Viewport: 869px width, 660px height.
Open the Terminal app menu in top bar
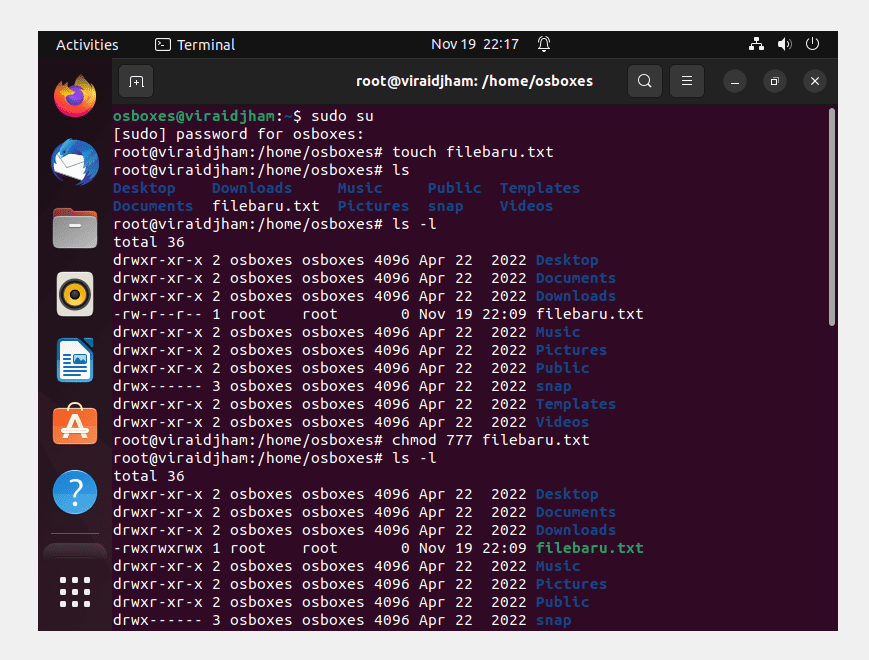click(195, 45)
